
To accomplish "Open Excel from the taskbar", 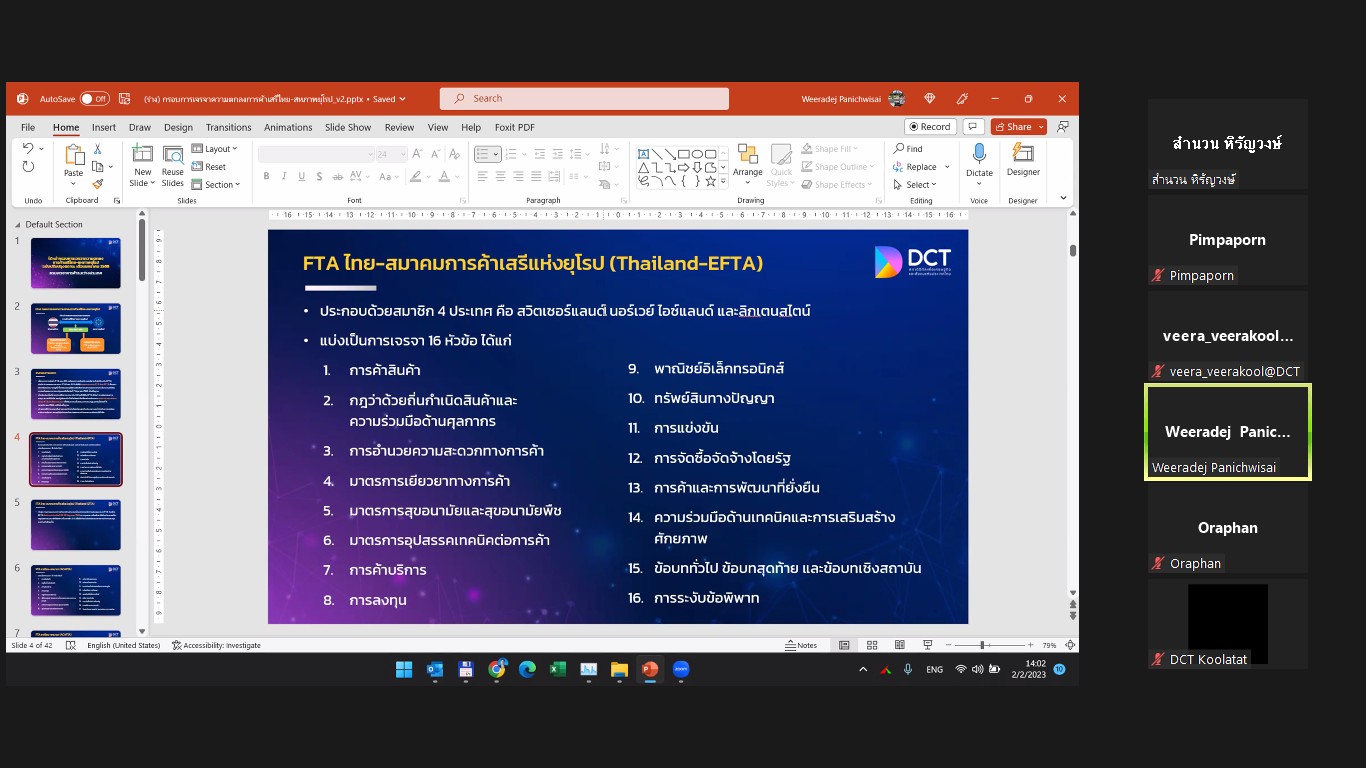I will coord(558,669).
